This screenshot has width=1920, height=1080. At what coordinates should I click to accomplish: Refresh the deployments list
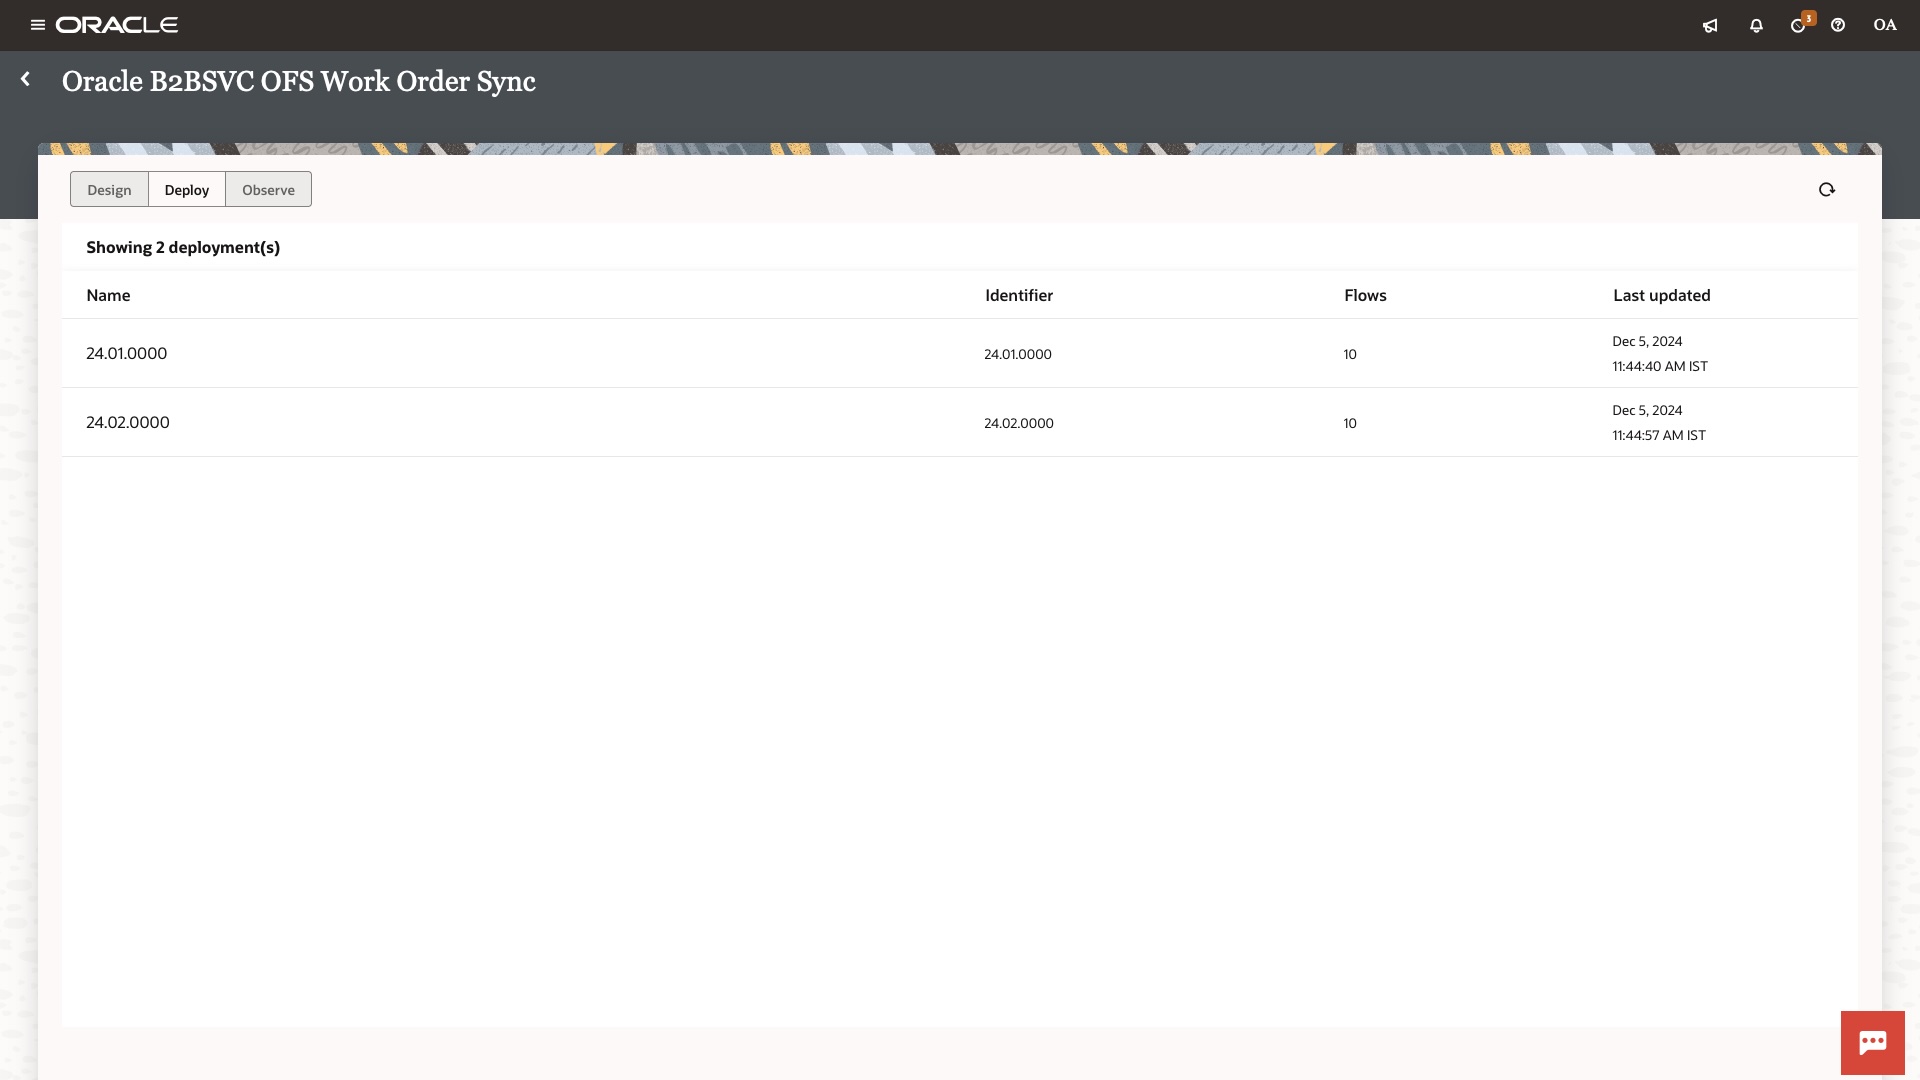(1826, 189)
